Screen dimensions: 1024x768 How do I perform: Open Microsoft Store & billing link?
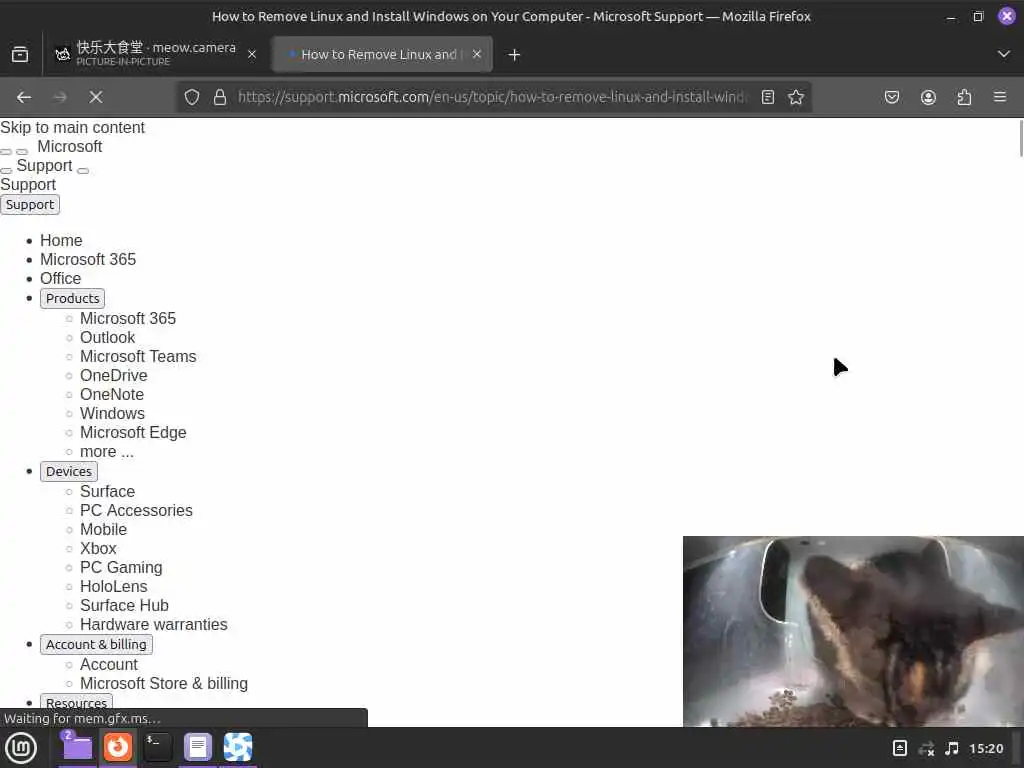click(164, 683)
